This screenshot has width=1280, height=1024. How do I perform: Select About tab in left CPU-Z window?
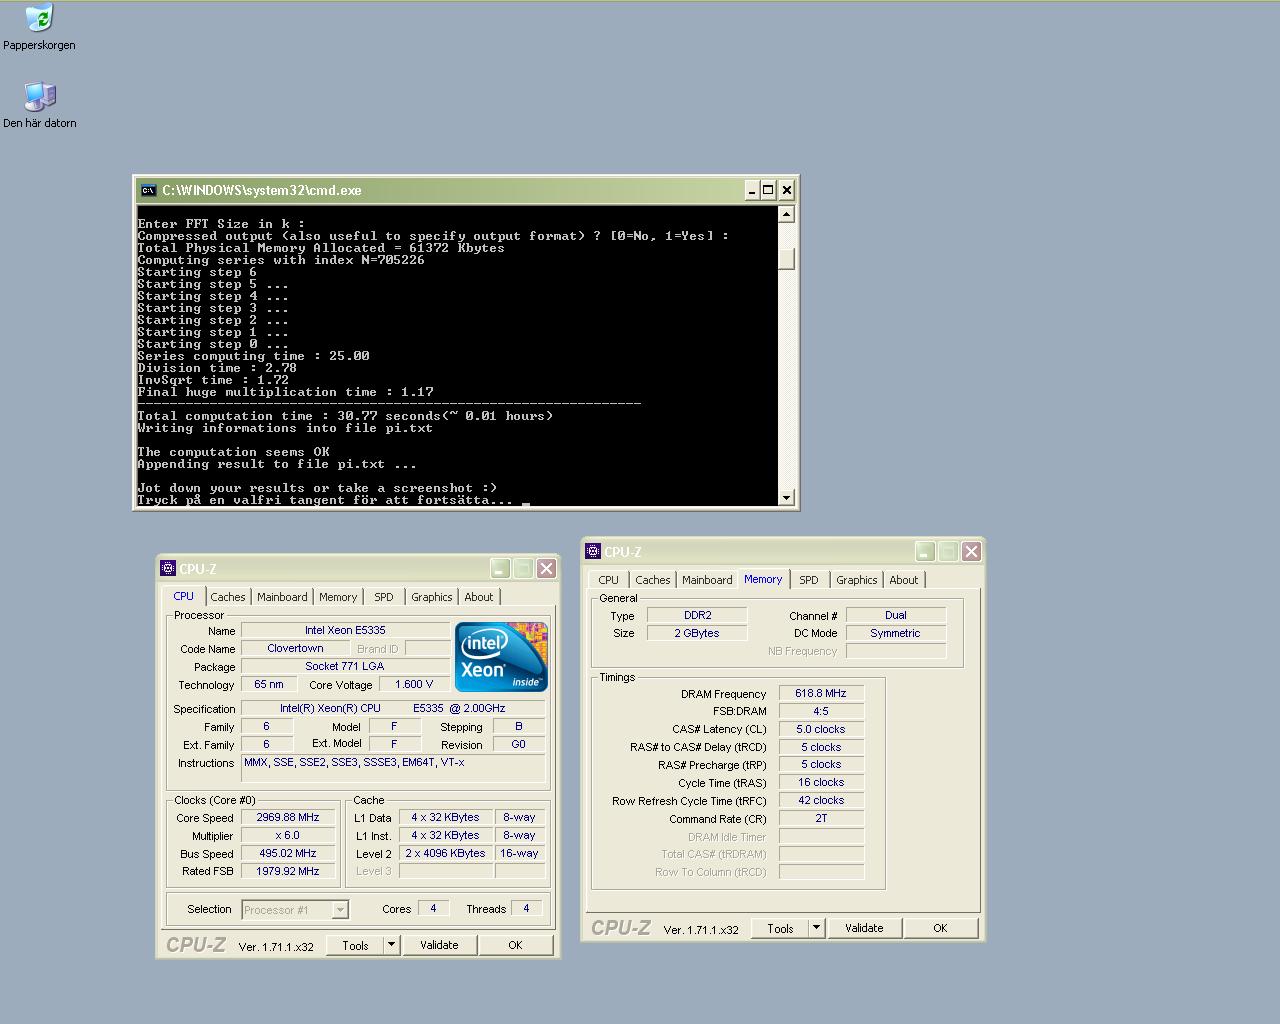coord(479,597)
